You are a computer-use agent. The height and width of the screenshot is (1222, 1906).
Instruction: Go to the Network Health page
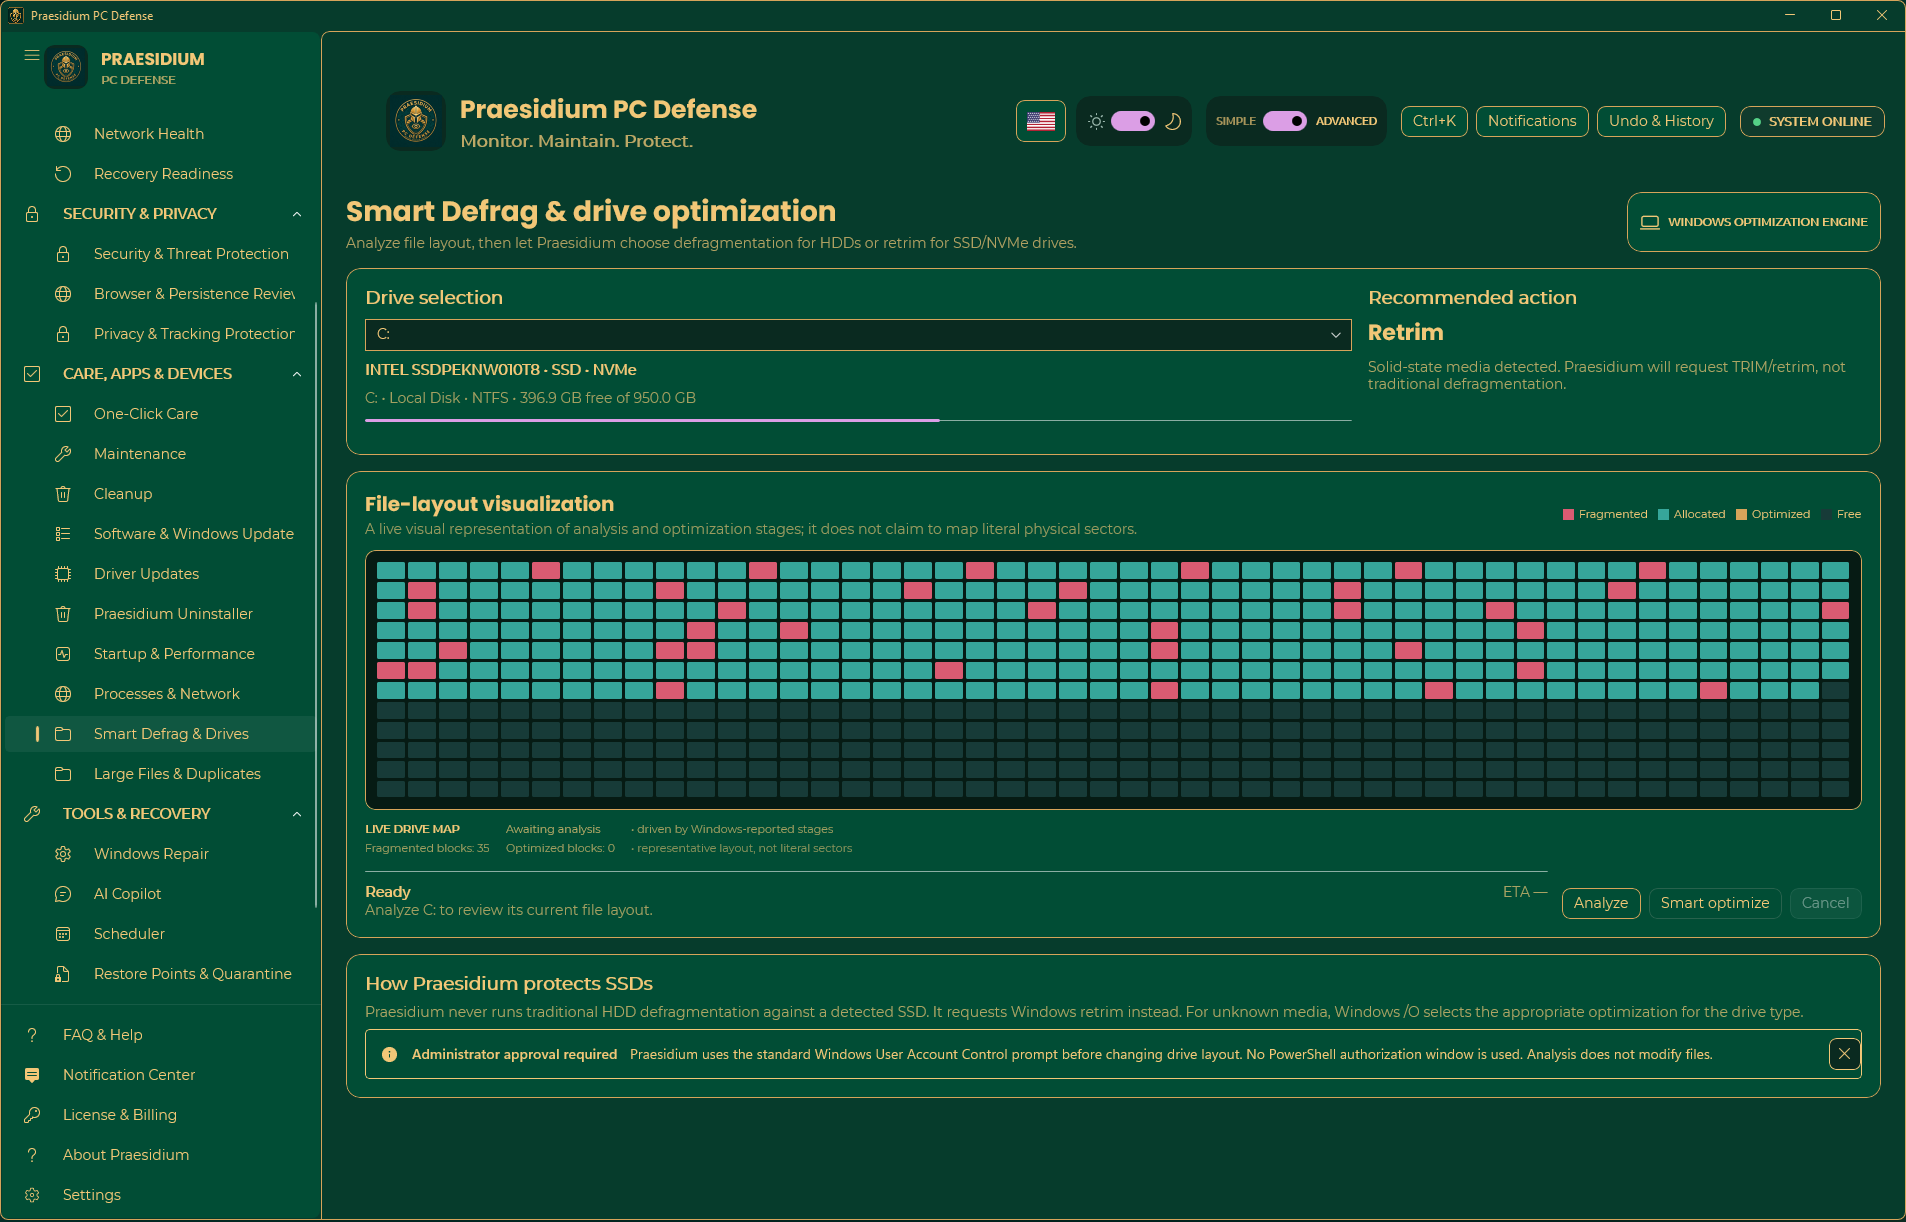160,134
